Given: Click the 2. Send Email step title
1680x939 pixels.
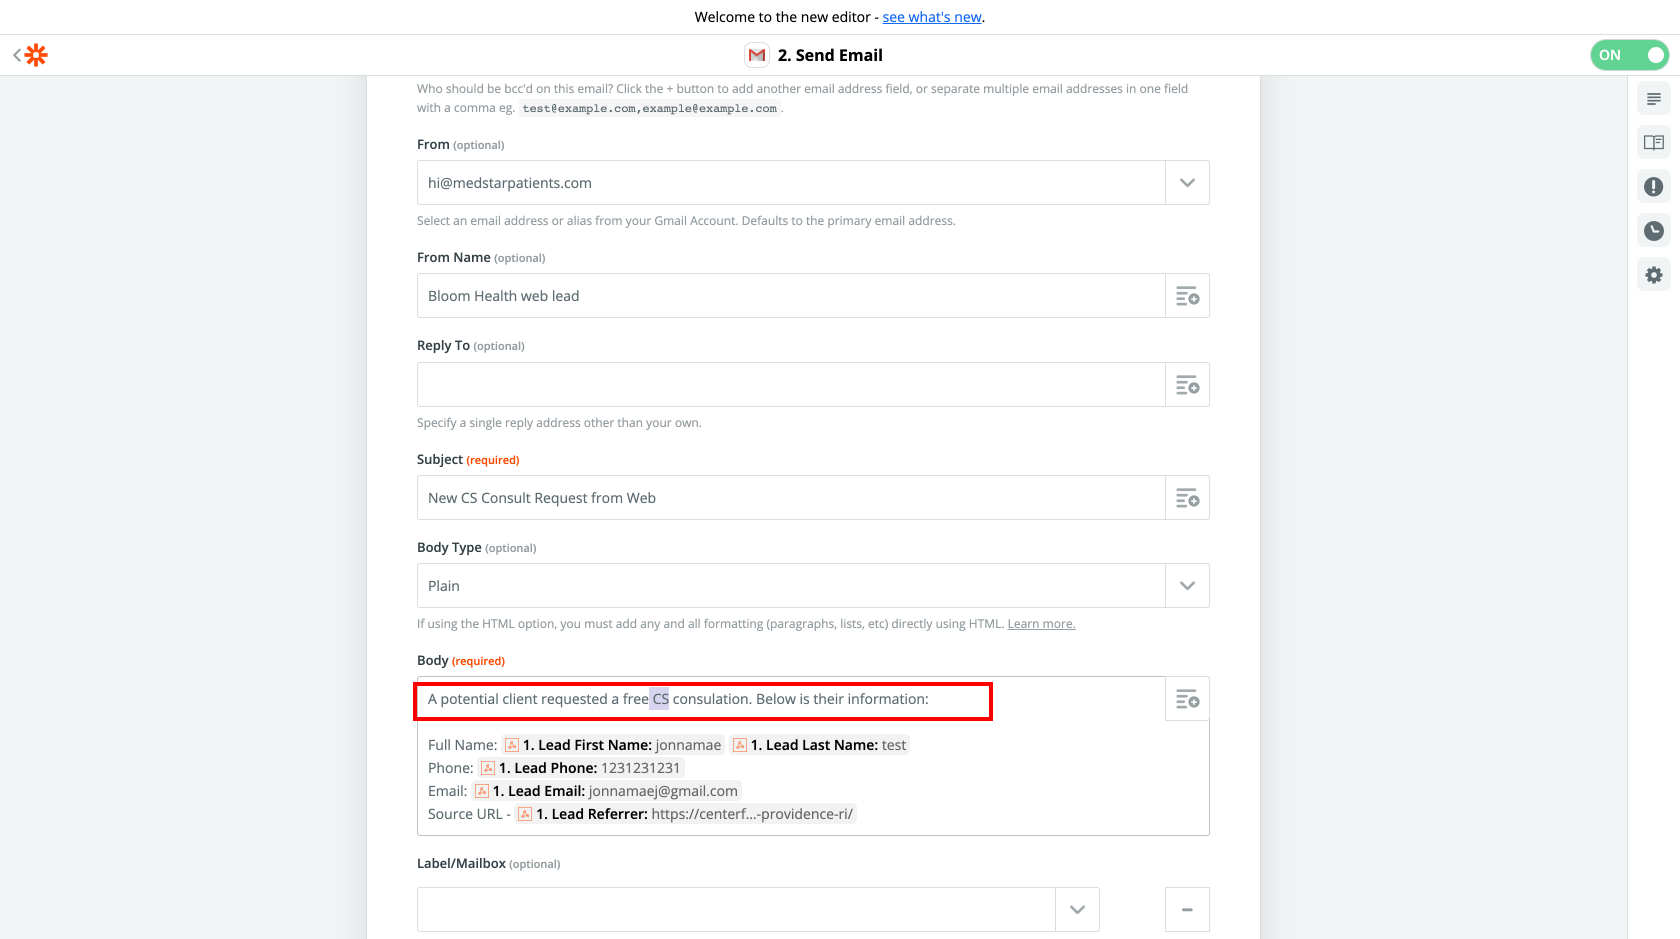Looking at the screenshot, I should (x=830, y=55).
